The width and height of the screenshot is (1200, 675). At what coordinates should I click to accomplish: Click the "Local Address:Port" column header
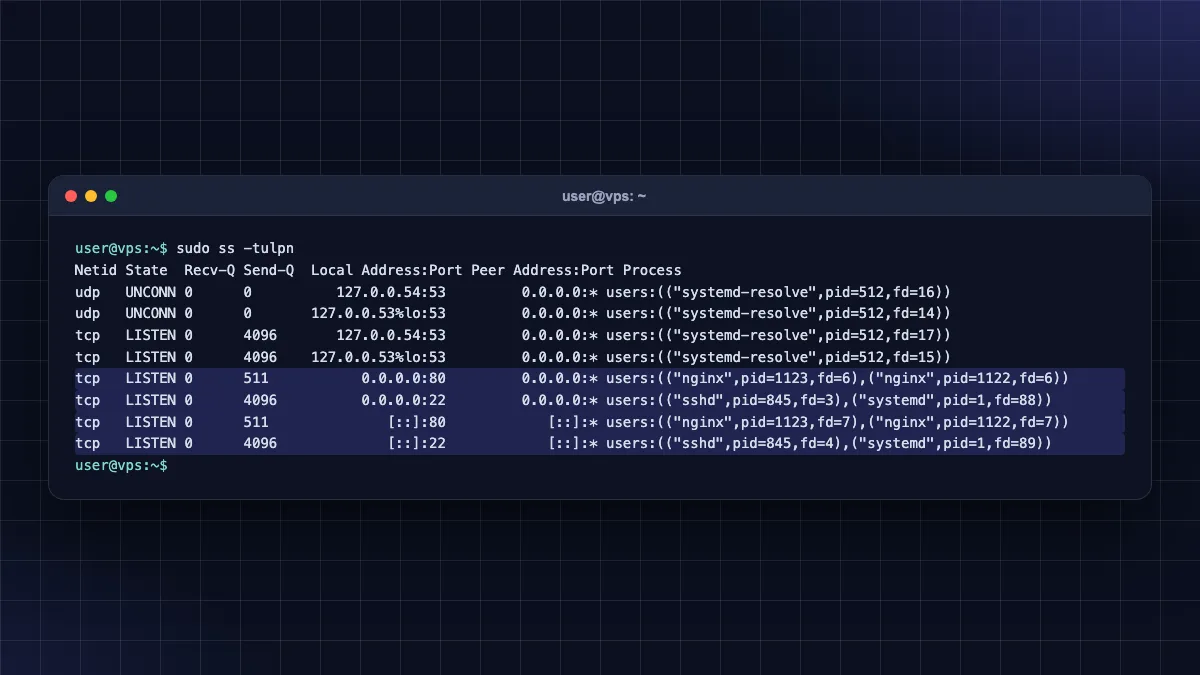pos(387,270)
